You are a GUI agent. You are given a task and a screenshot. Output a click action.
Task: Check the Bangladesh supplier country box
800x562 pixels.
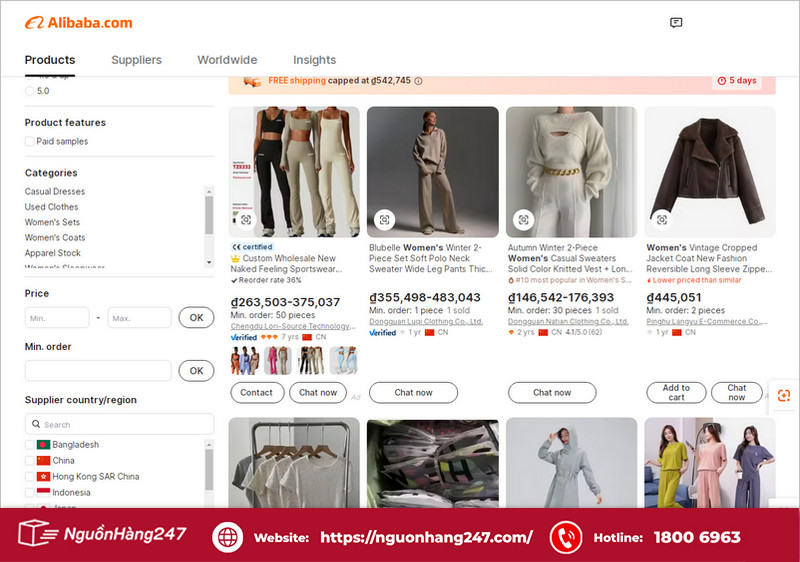pyautogui.click(x=30, y=445)
